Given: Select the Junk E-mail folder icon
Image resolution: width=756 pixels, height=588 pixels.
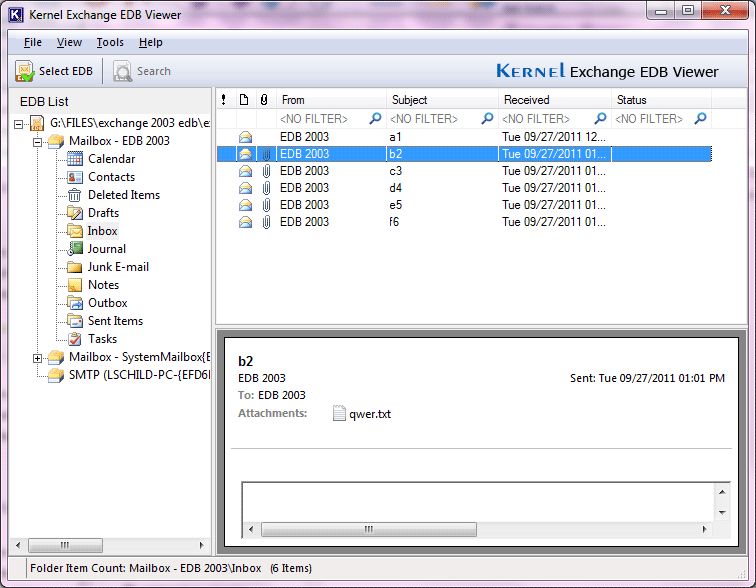Looking at the screenshot, I should click(75, 267).
